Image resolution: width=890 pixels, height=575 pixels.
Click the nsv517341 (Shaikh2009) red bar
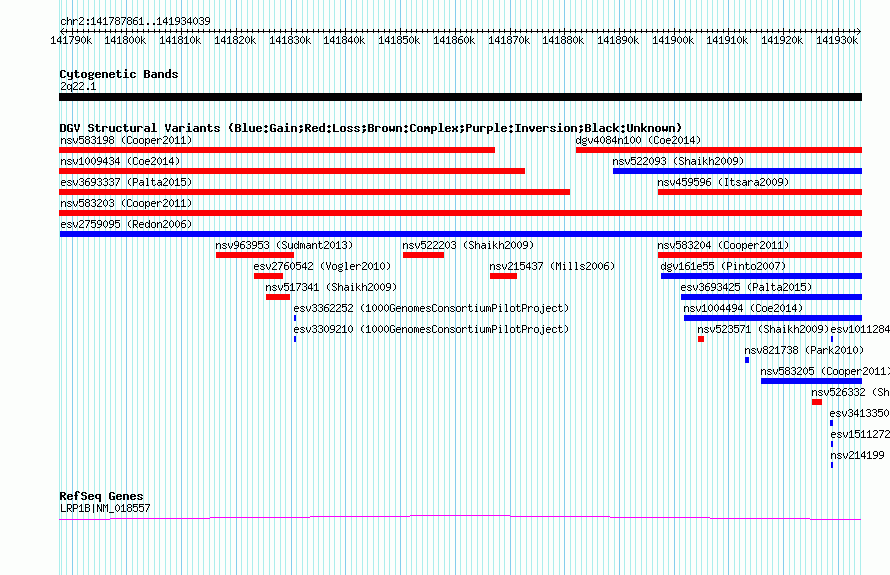278,297
